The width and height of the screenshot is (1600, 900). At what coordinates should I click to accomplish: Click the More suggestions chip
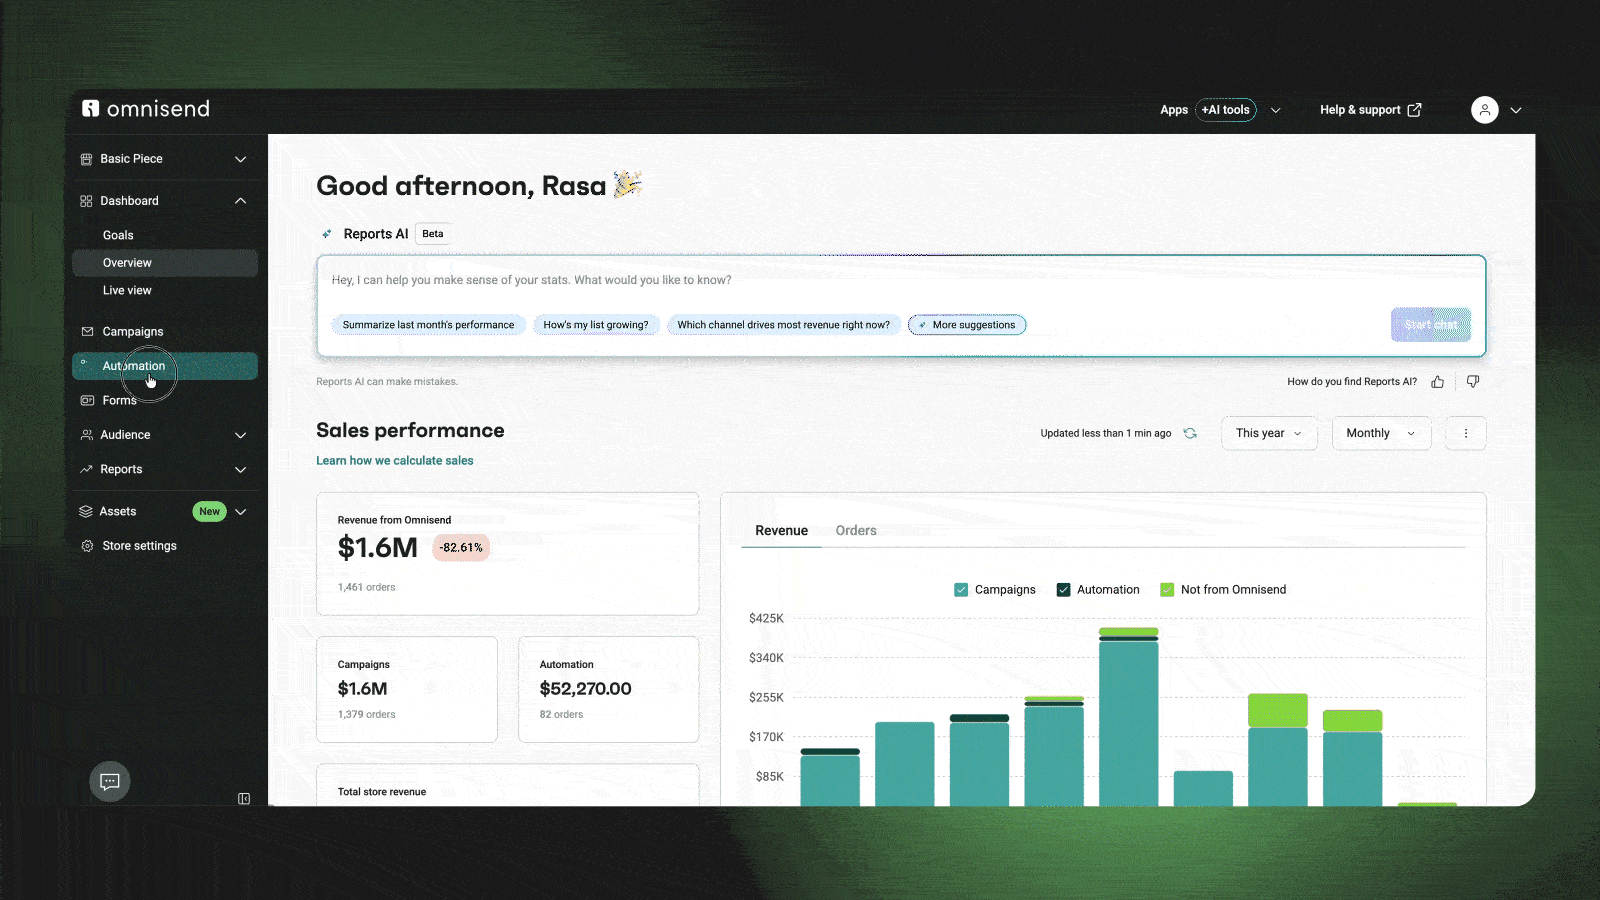click(x=967, y=325)
